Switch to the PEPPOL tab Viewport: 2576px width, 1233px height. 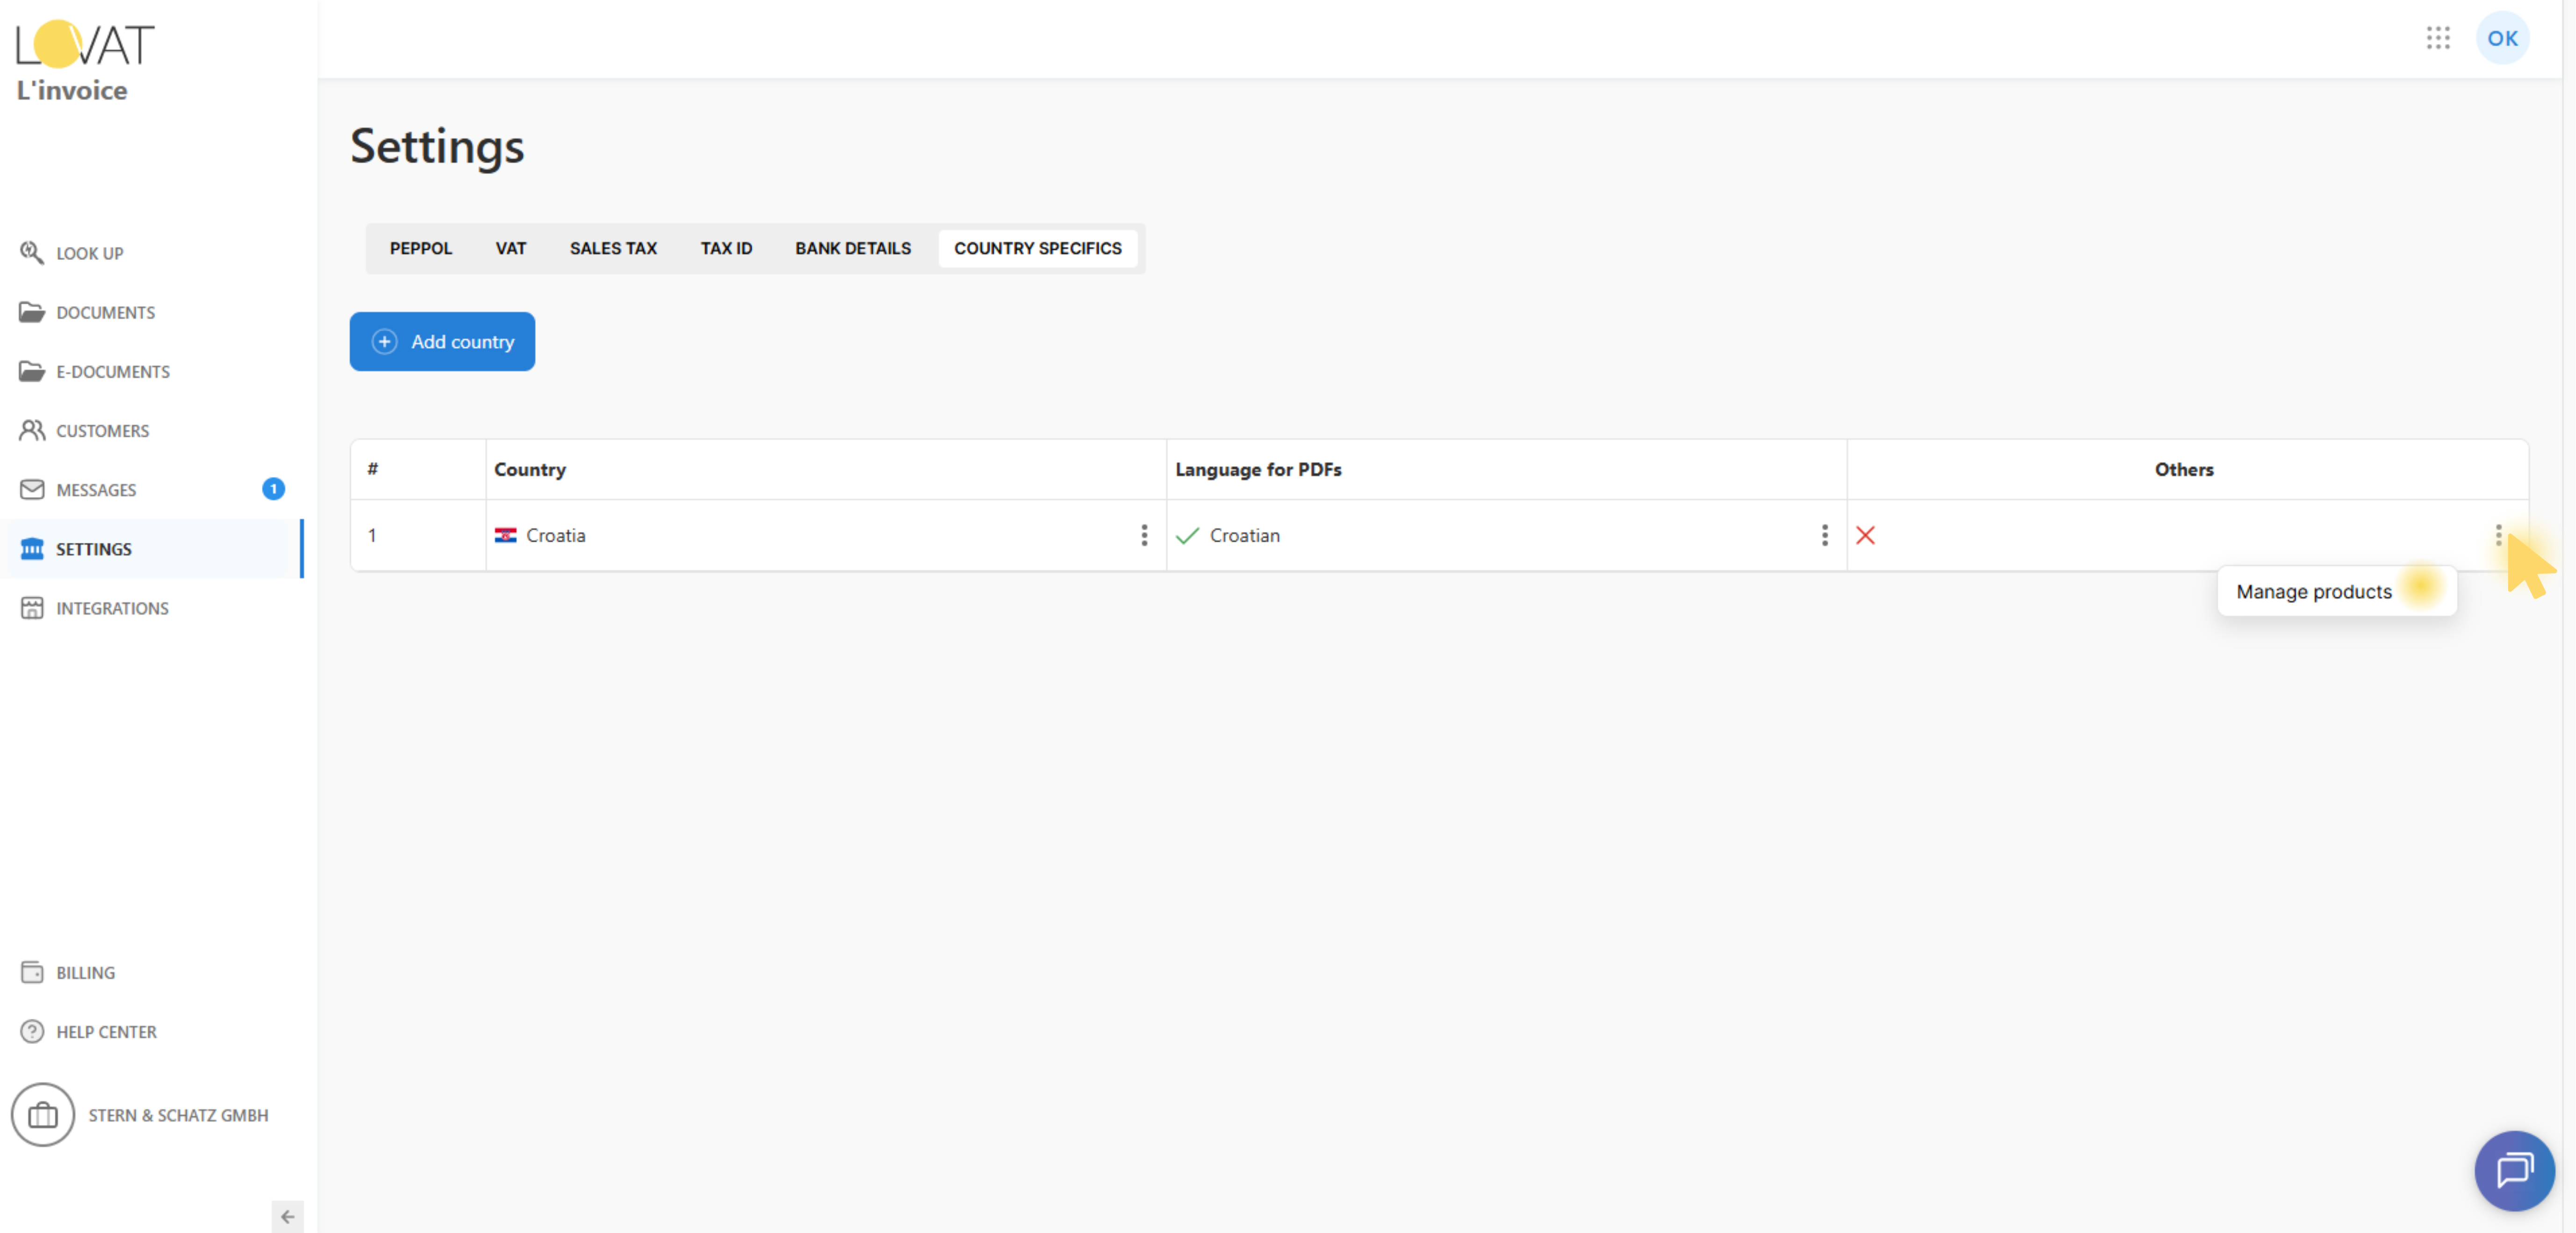point(420,248)
